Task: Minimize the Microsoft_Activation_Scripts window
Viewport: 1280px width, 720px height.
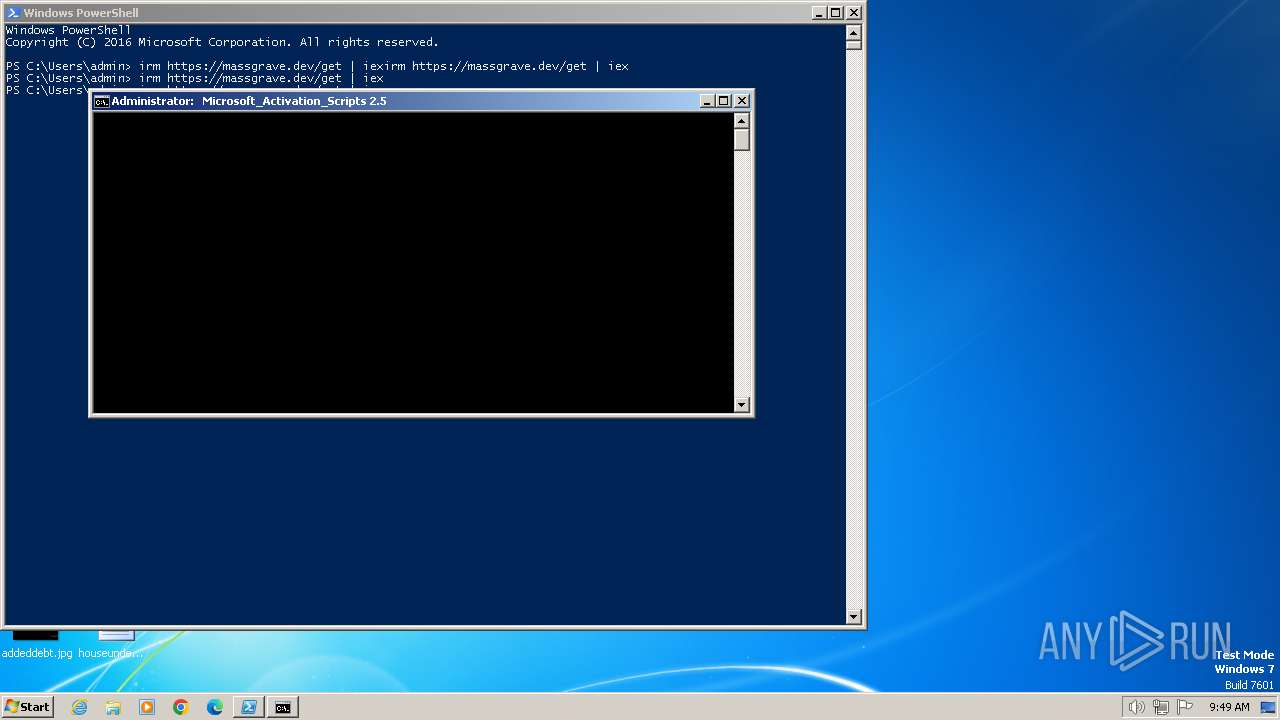Action: pyautogui.click(x=707, y=101)
